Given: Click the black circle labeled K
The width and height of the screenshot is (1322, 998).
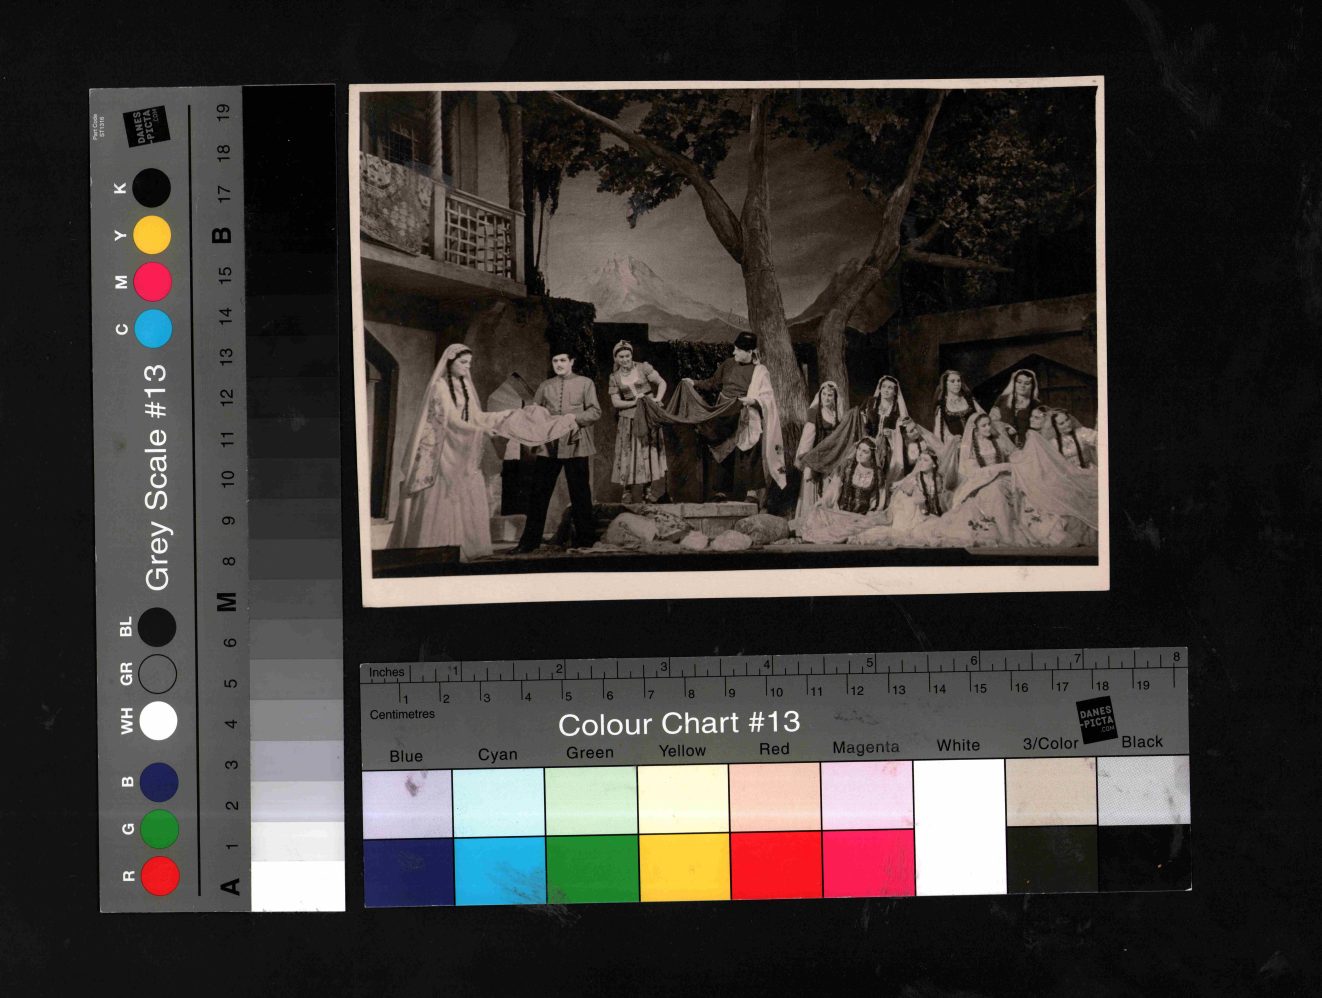Looking at the screenshot, I should [152, 187].
